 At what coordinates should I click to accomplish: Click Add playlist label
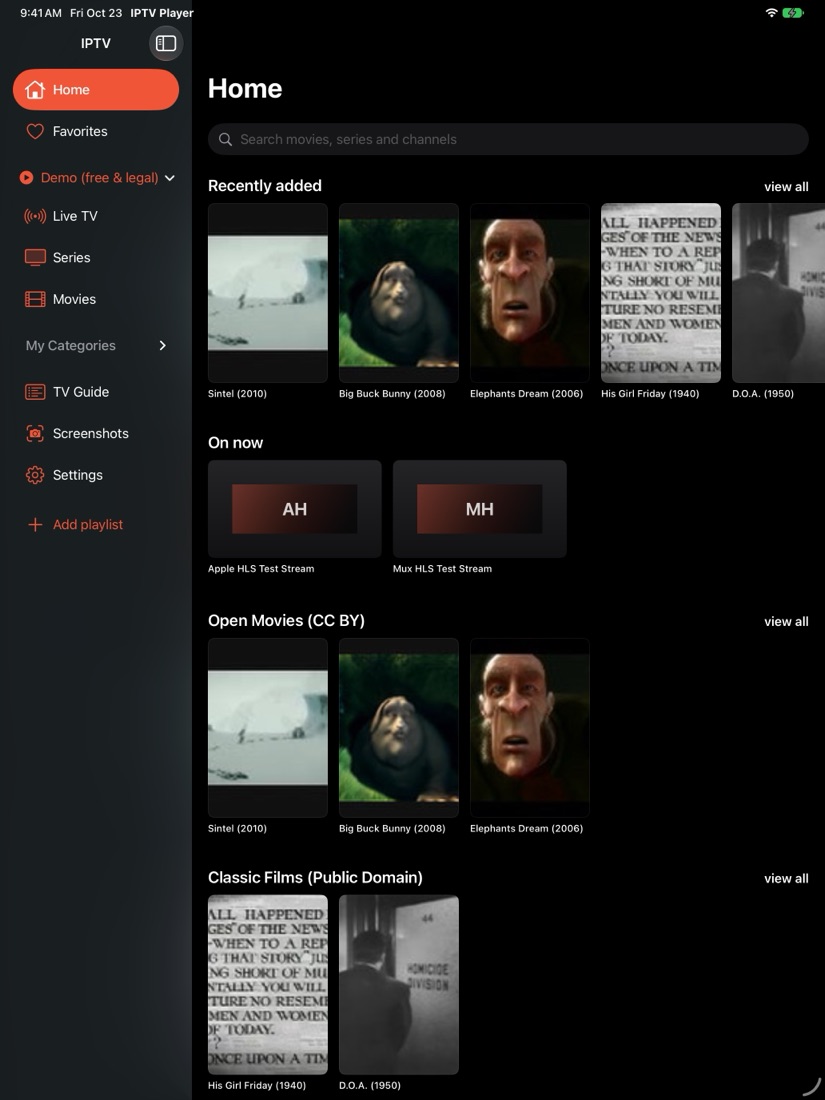click(88, 525)
